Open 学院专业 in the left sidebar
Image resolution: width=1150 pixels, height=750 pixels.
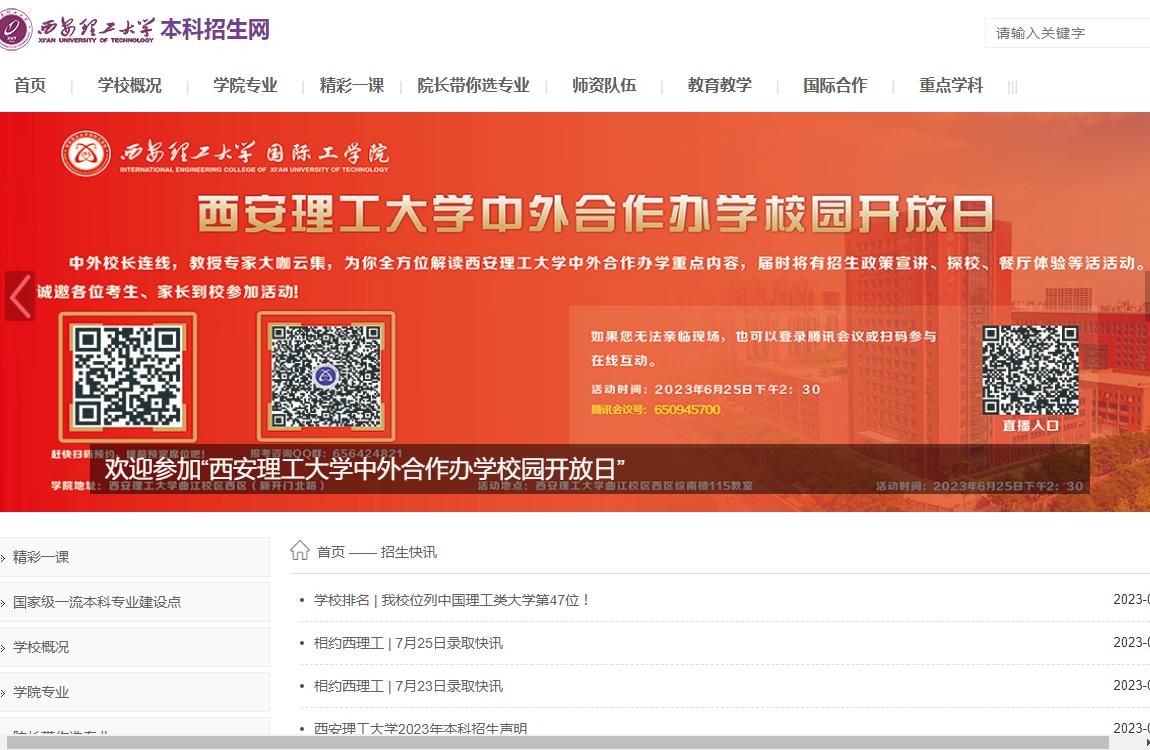click(135, 692)
